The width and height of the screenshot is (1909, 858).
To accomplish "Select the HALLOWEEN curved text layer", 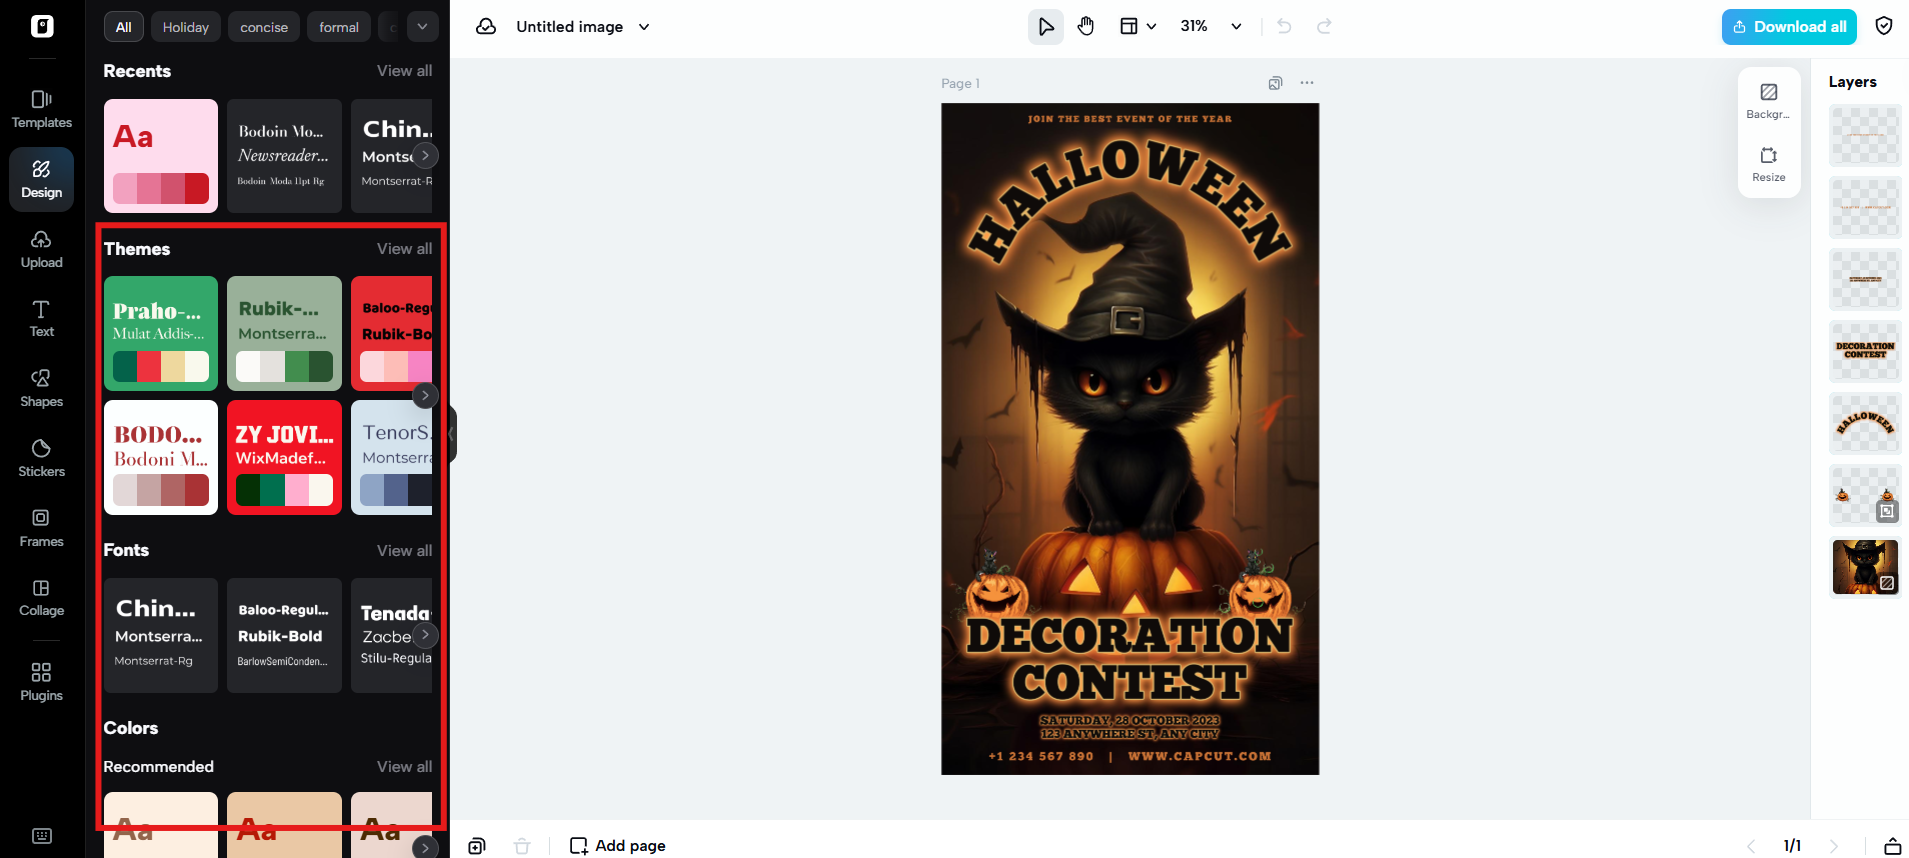I will click(x=1865, y=423).
